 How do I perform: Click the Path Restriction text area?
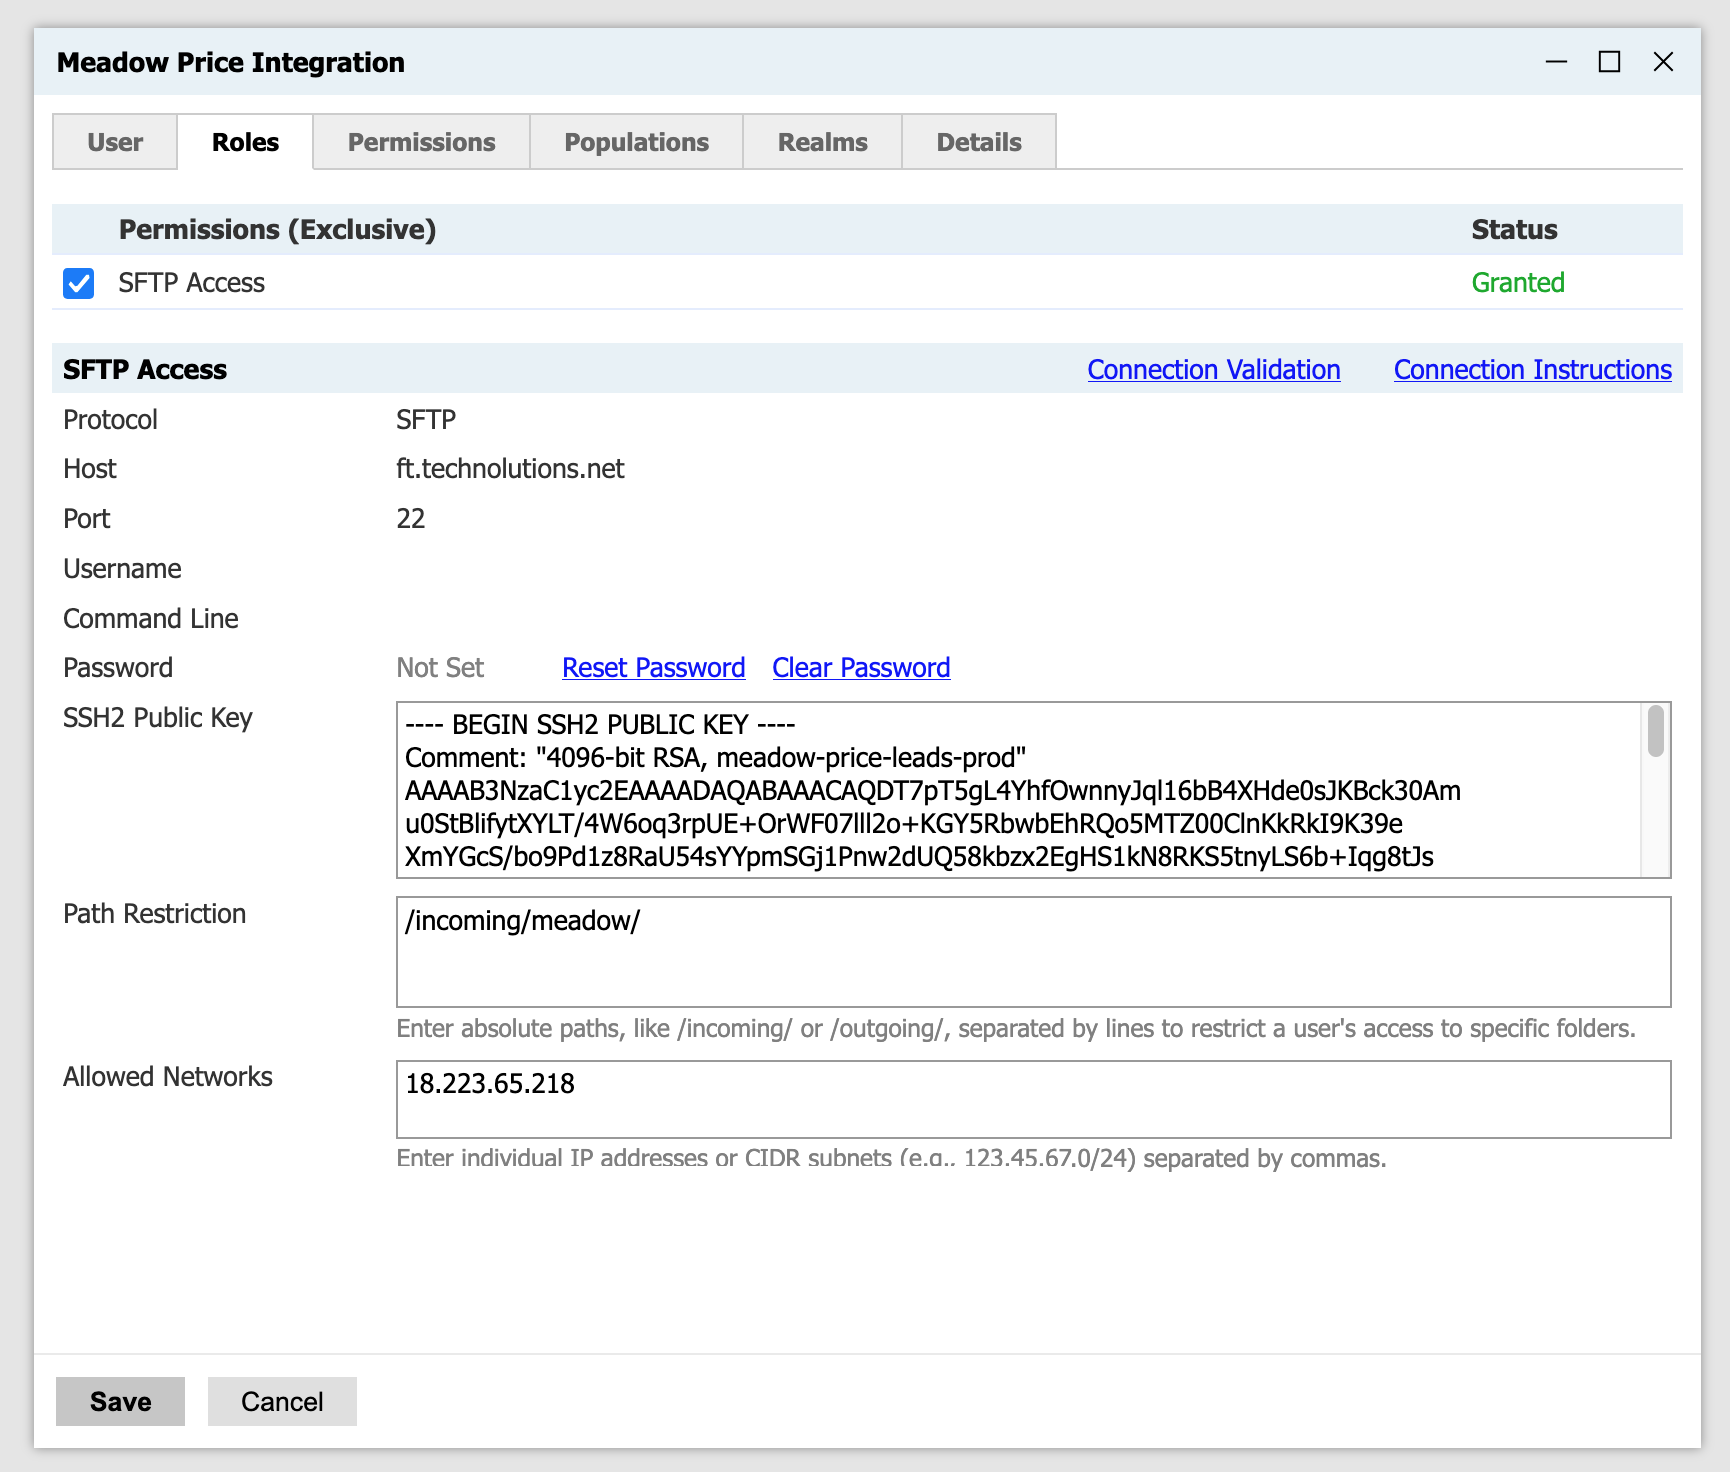(1034, 952)
